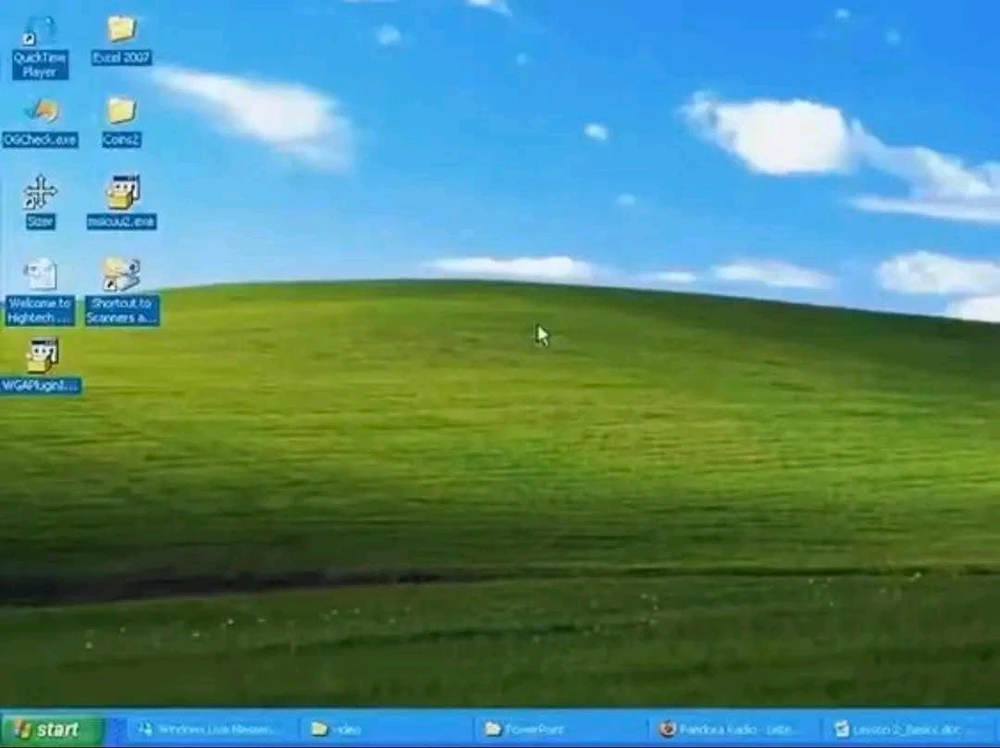
Task: Click the Shortcut to Scanners label text
Action: [x=122, y=310]
